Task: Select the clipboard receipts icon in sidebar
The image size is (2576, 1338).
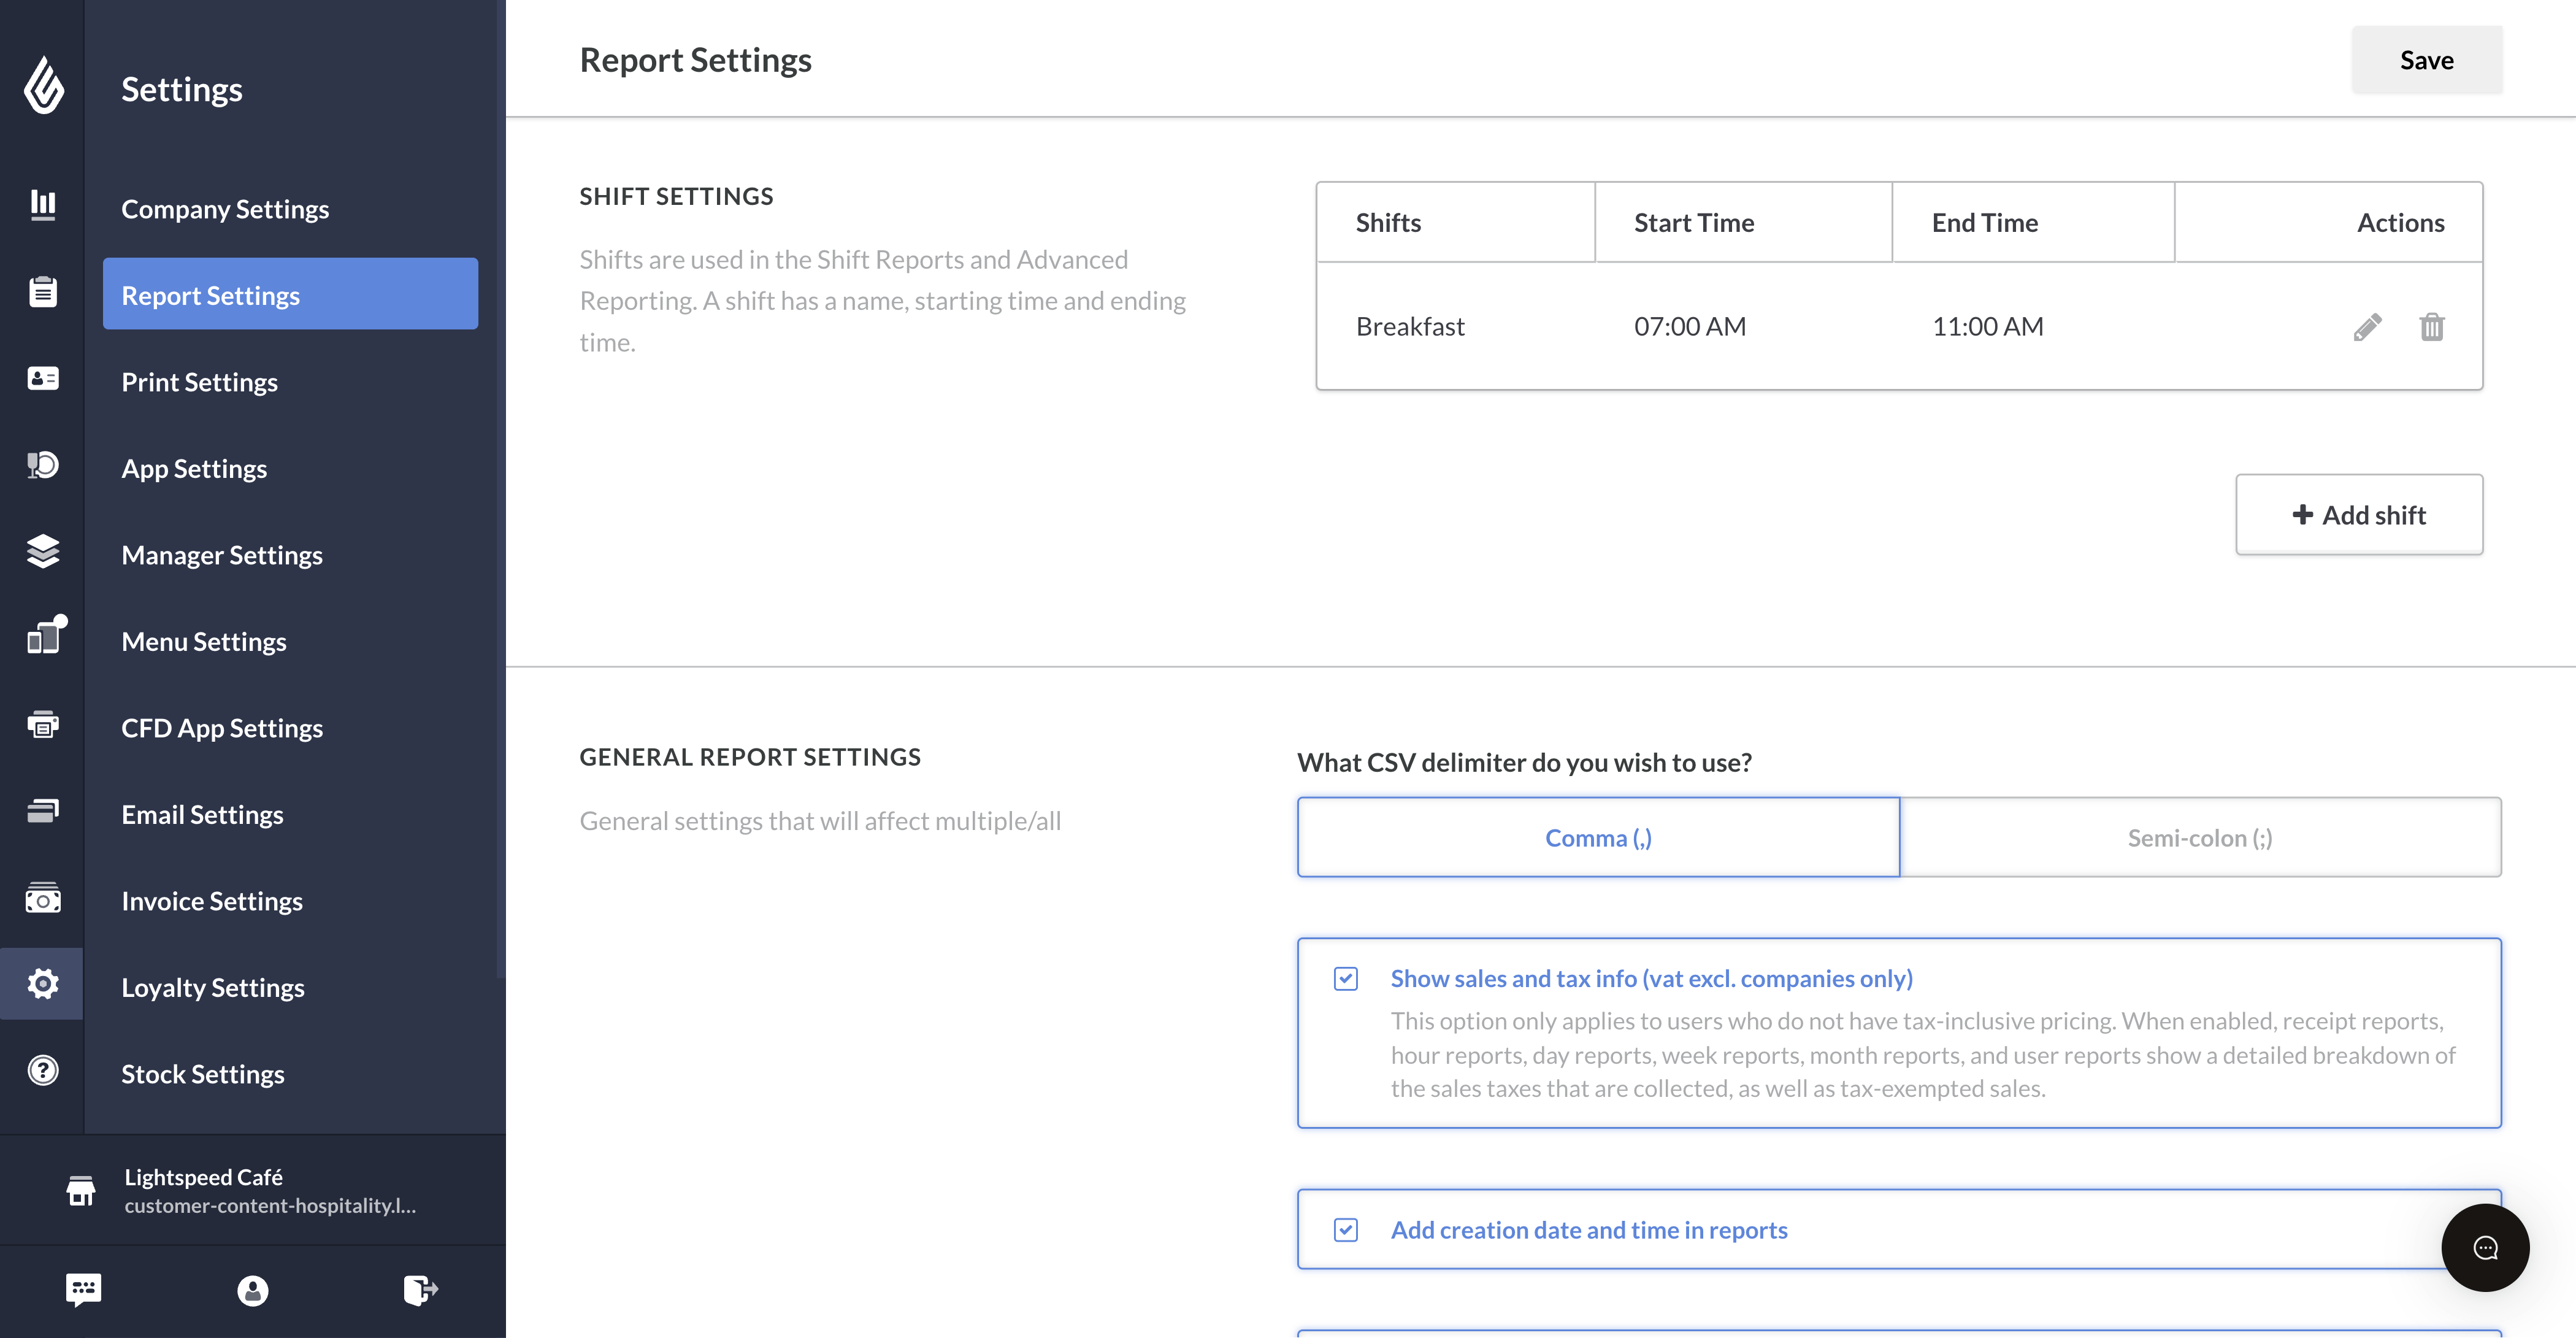Action: 42,291
